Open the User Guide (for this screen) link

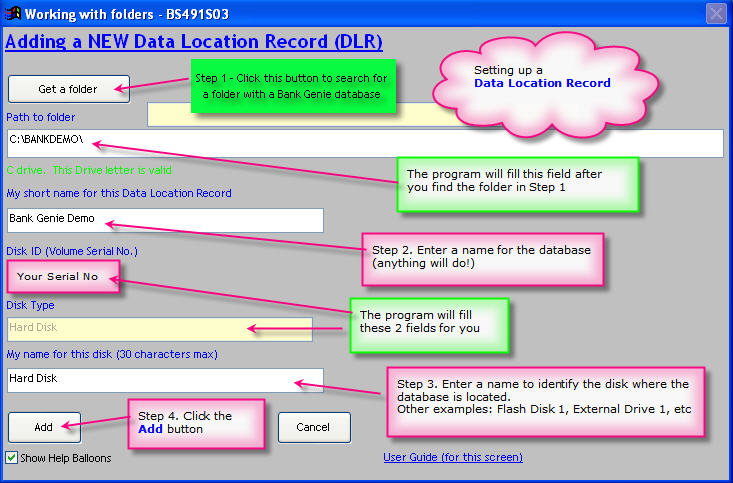point(453,457)
